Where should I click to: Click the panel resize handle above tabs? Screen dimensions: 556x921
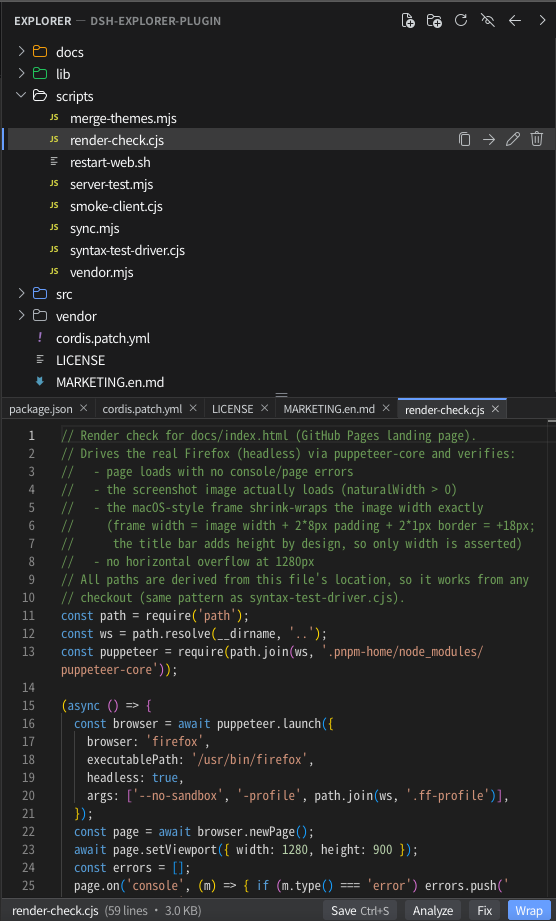pyautogui.click(x=282, y=394)
